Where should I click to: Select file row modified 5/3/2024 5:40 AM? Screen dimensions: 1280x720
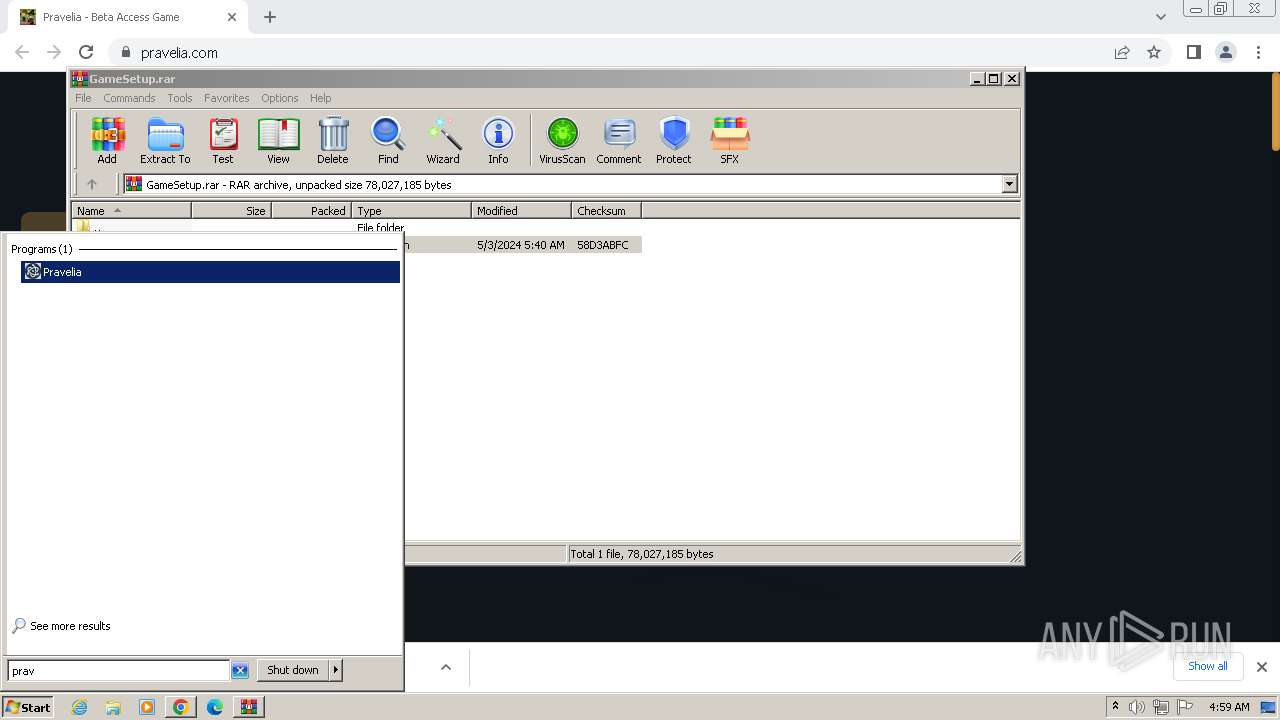pyautogui.click(x=521, y=245)
